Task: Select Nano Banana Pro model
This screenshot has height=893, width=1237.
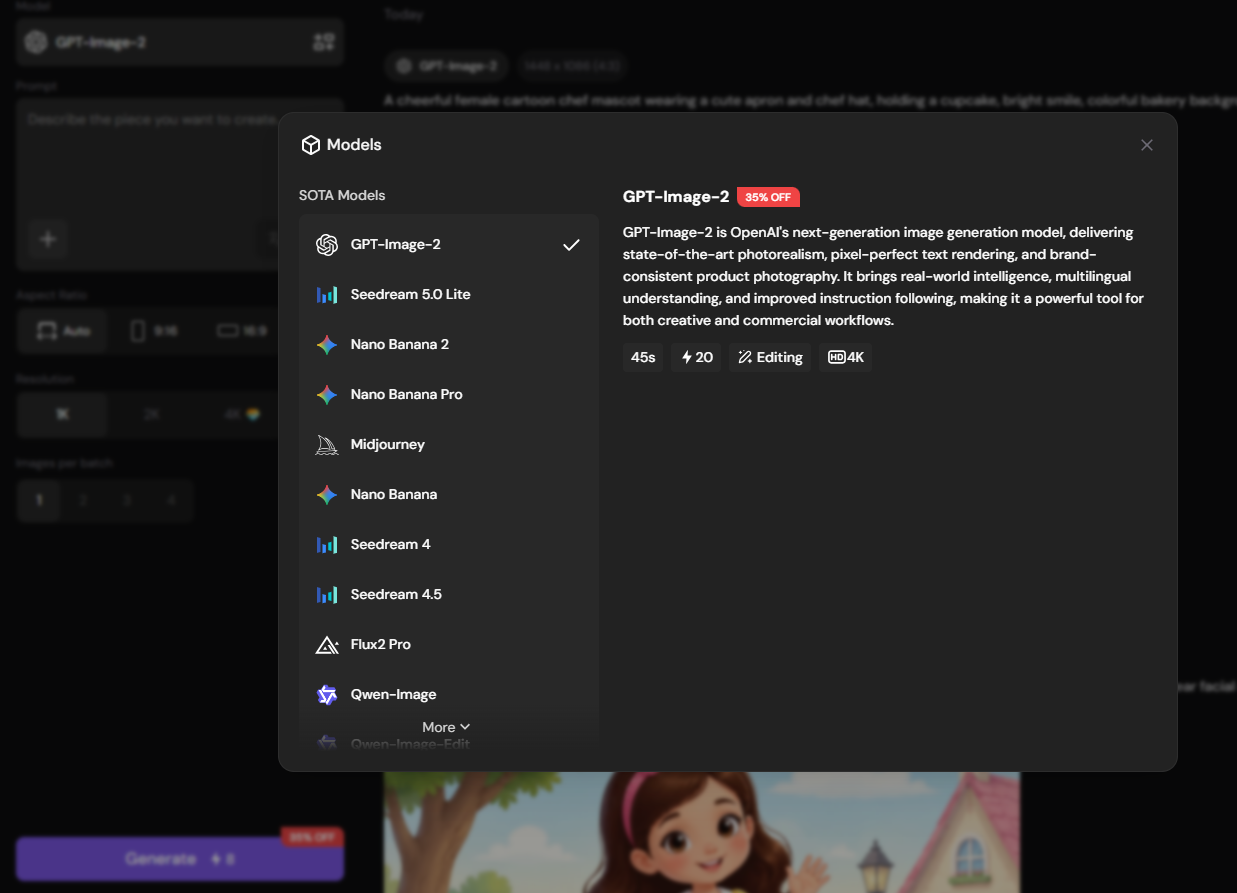Action: click(448, 395)
